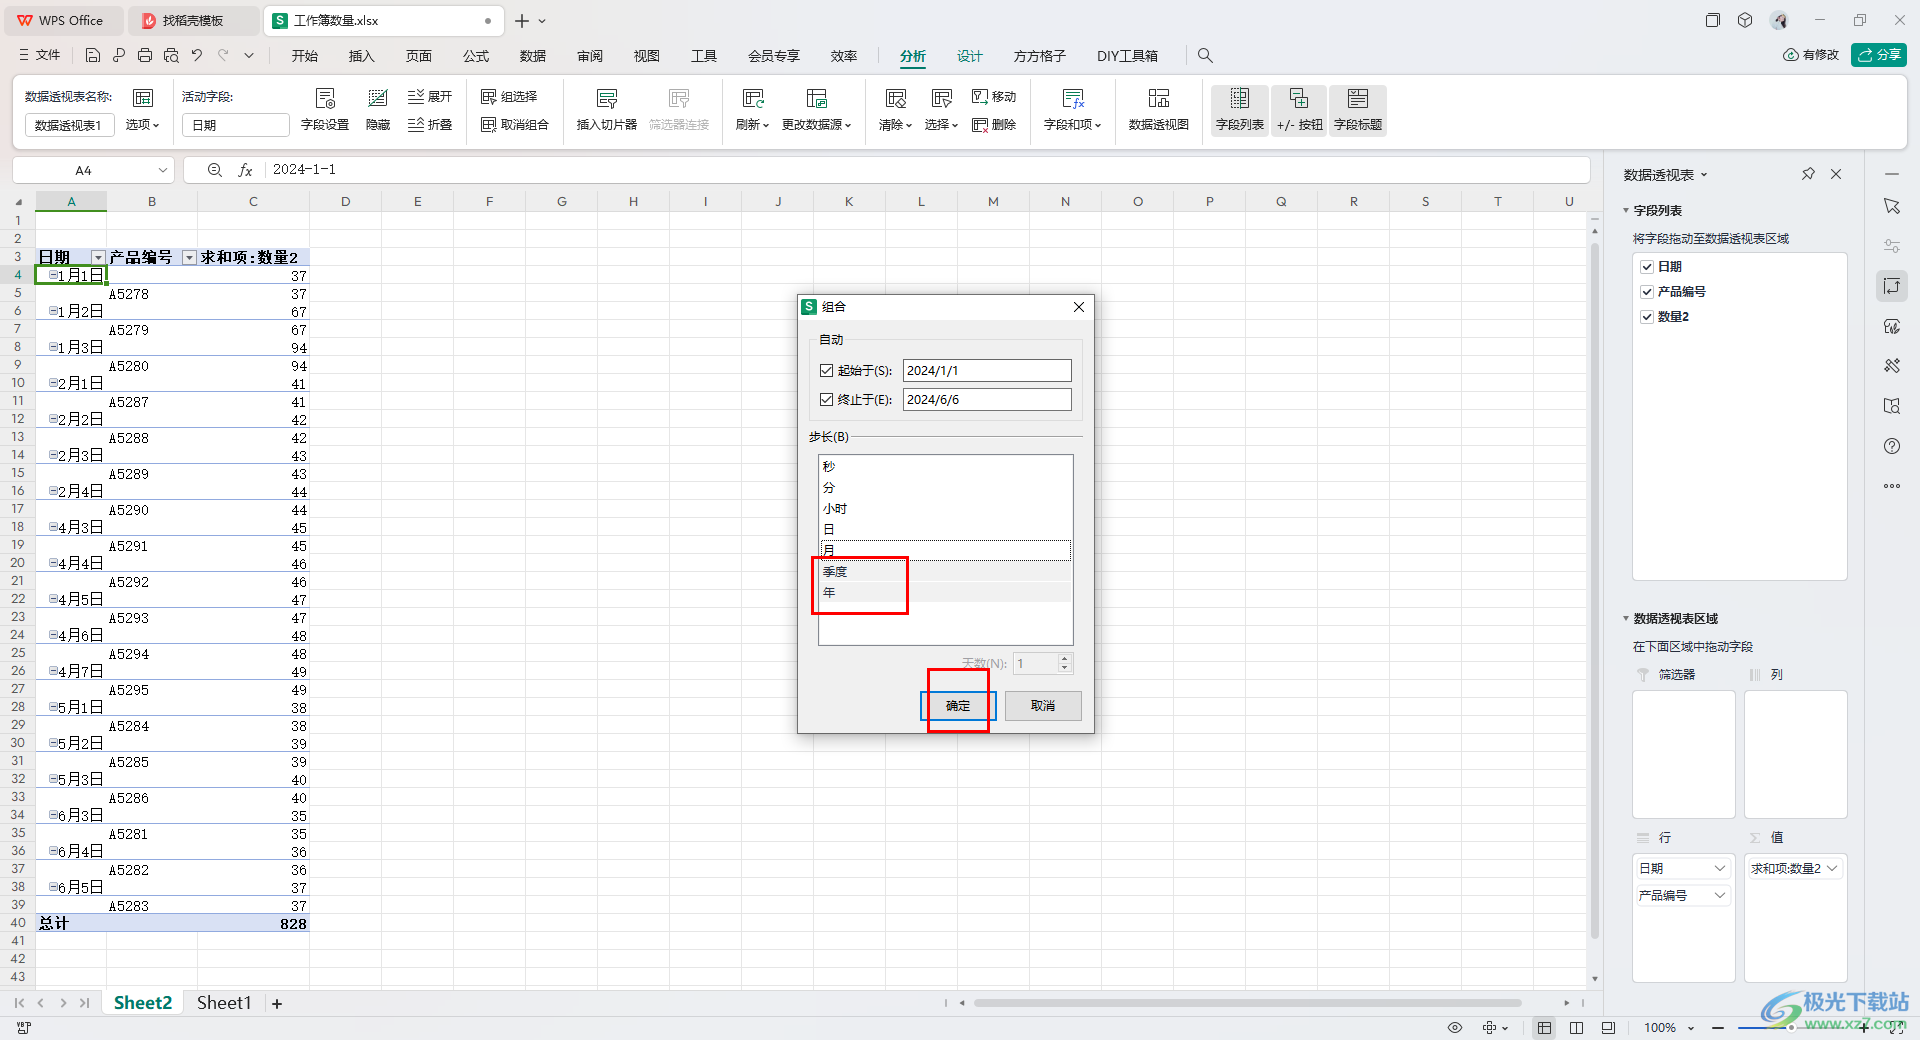
Task: Click the Save icon in quick access toolbar
Action: pos(93,56)
